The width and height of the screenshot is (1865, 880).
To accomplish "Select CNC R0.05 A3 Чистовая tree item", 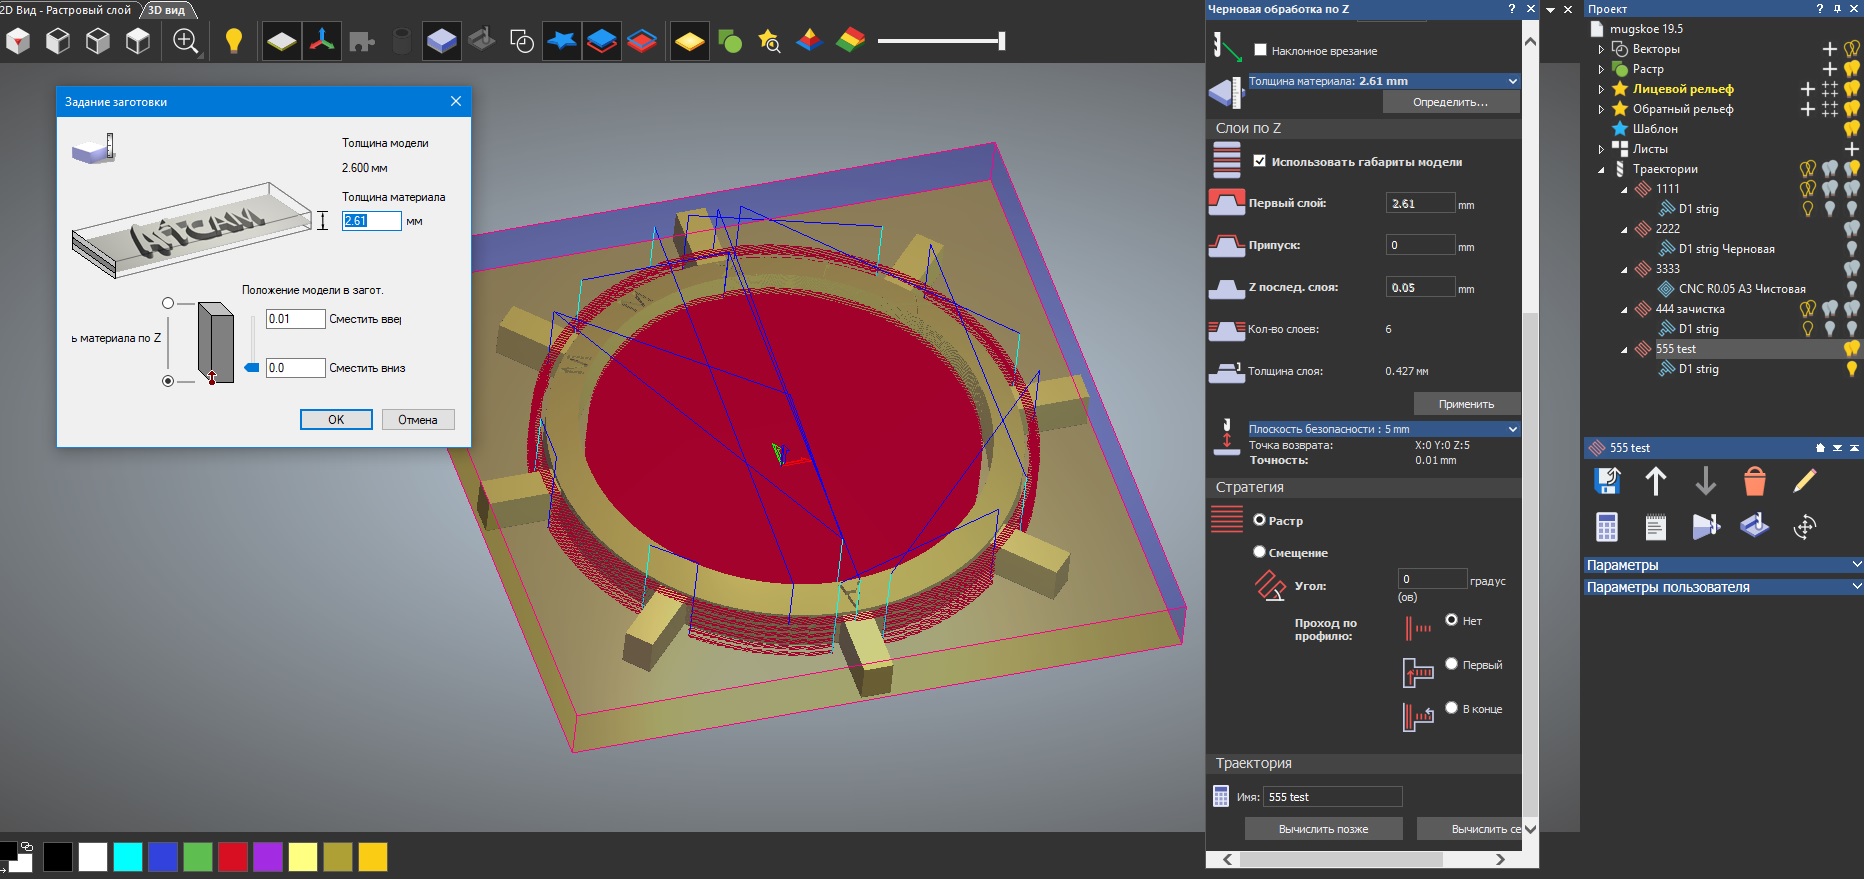I will pos(1742,289).
